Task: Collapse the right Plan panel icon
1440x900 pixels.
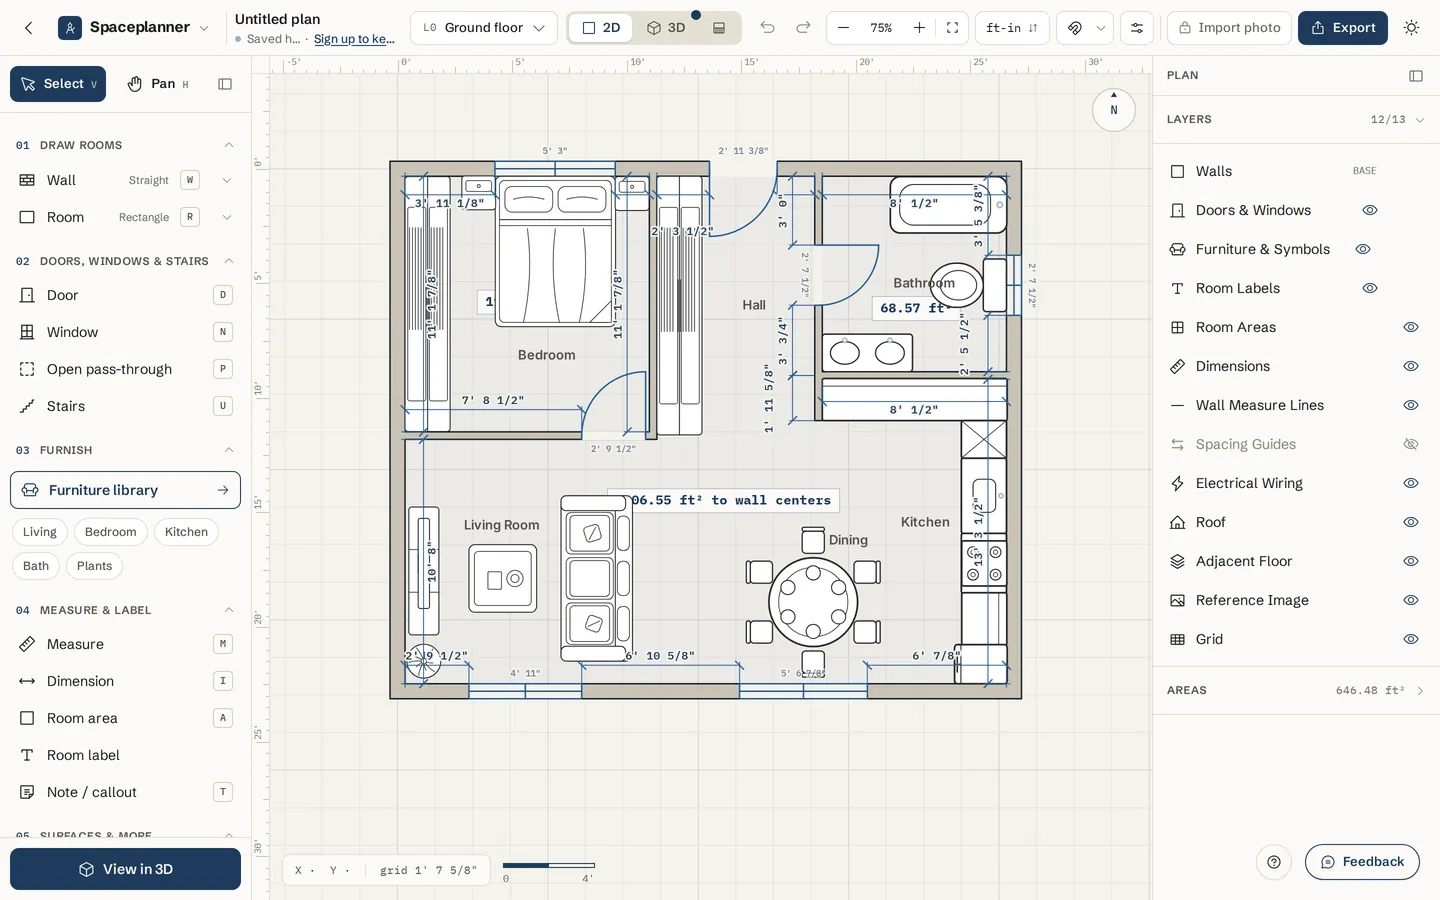Action: pos(1416,76)
